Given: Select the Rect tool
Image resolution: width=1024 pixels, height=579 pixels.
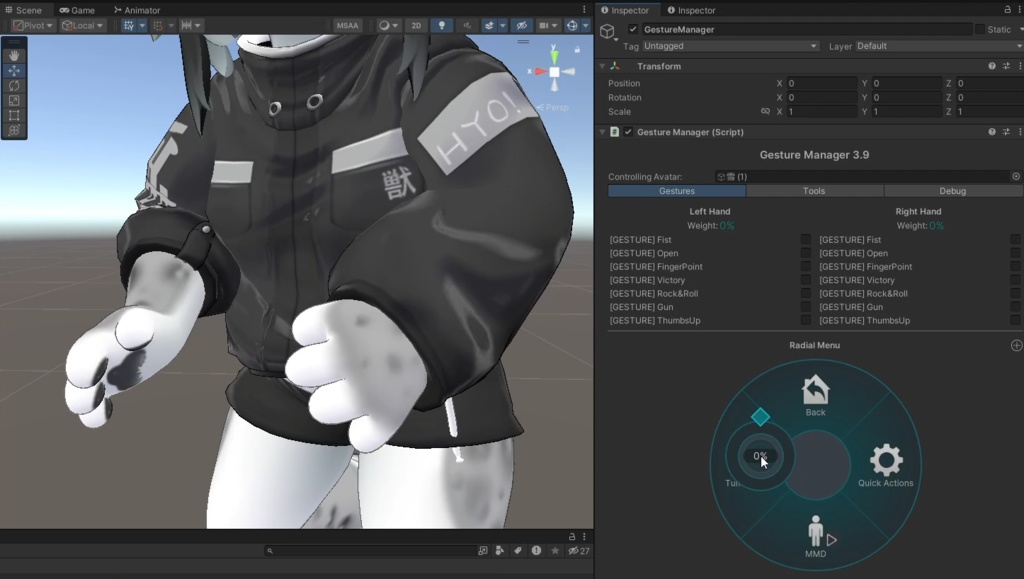Looking at the screenshot, I should tap(14, 116).
